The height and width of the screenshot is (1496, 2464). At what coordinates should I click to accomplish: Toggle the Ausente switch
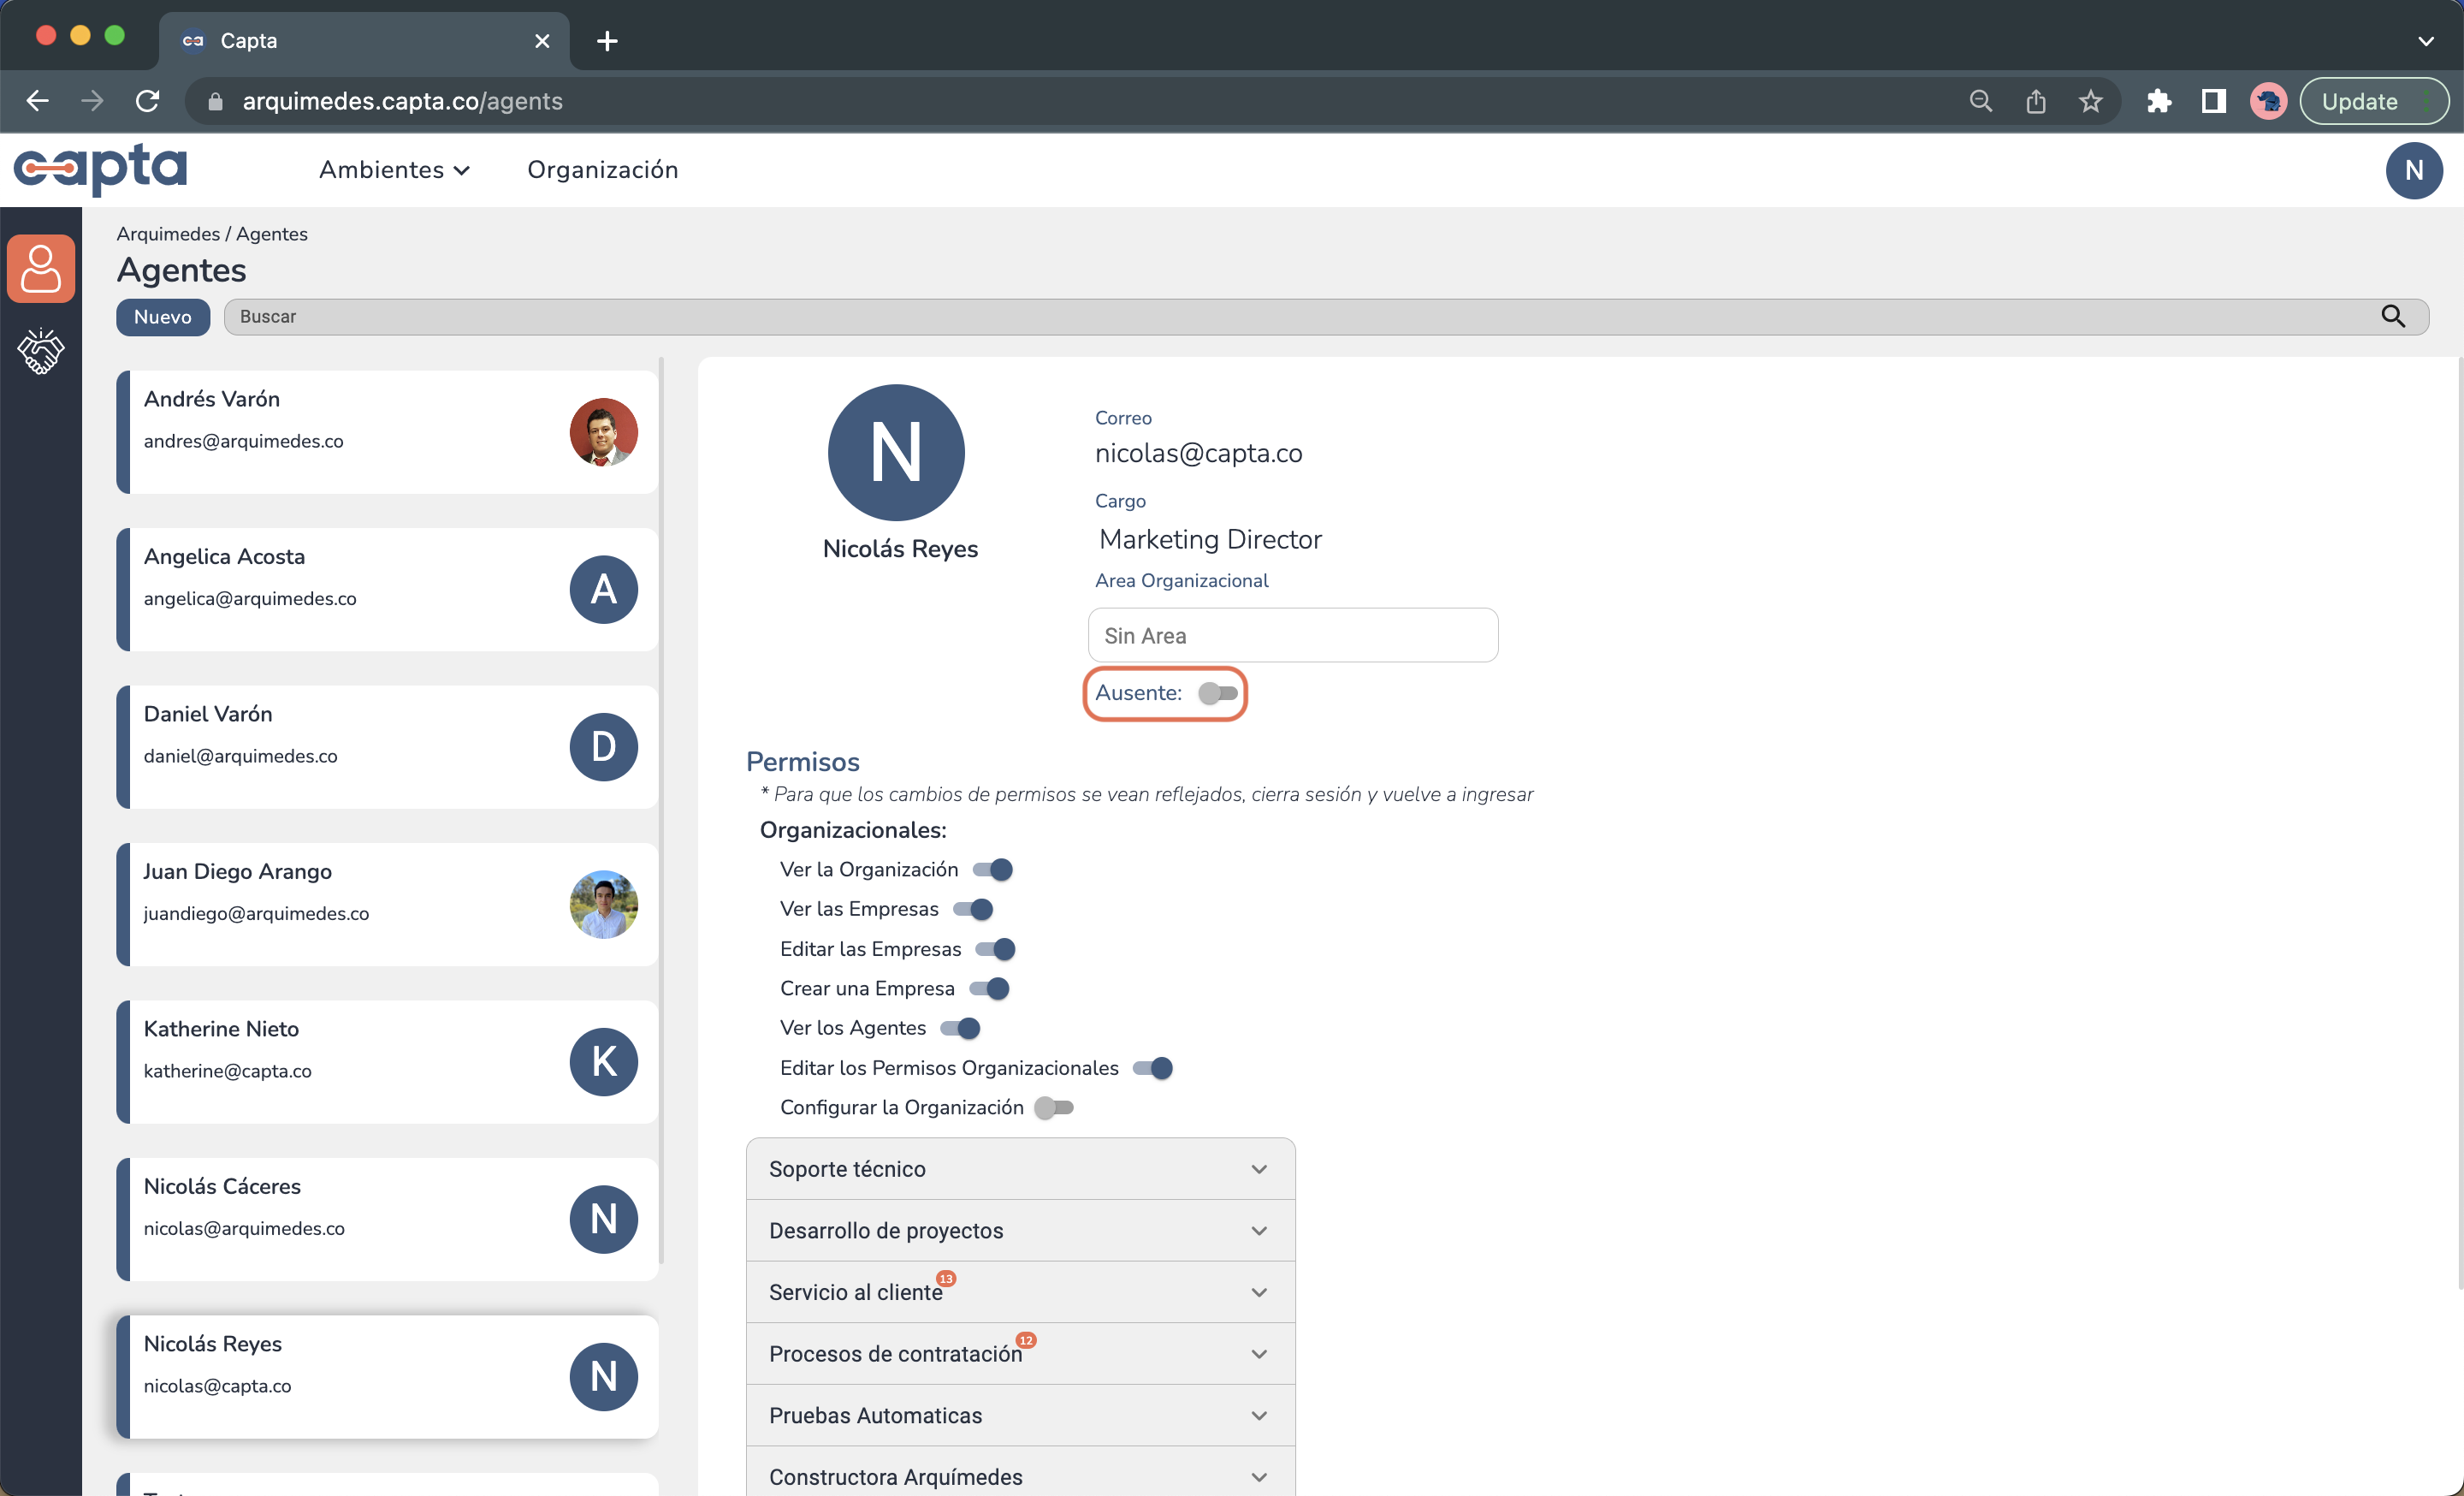[1217, 693]
